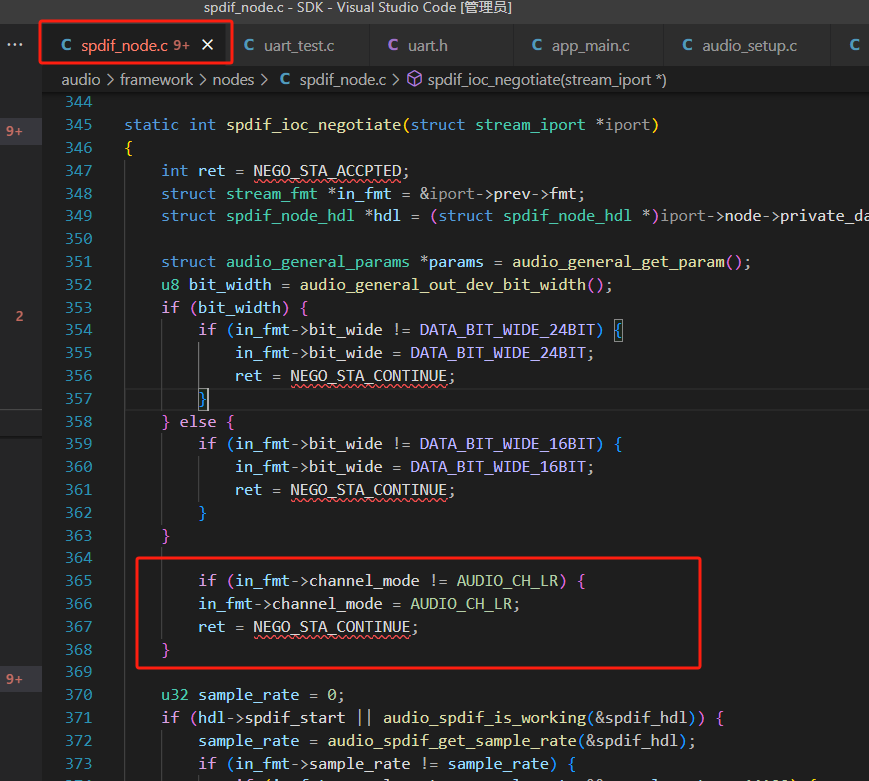The image size is (869, 781).
Task: Click DATA_BIT_WIDE_24BIT on line 354
Action: click(507, 330)
